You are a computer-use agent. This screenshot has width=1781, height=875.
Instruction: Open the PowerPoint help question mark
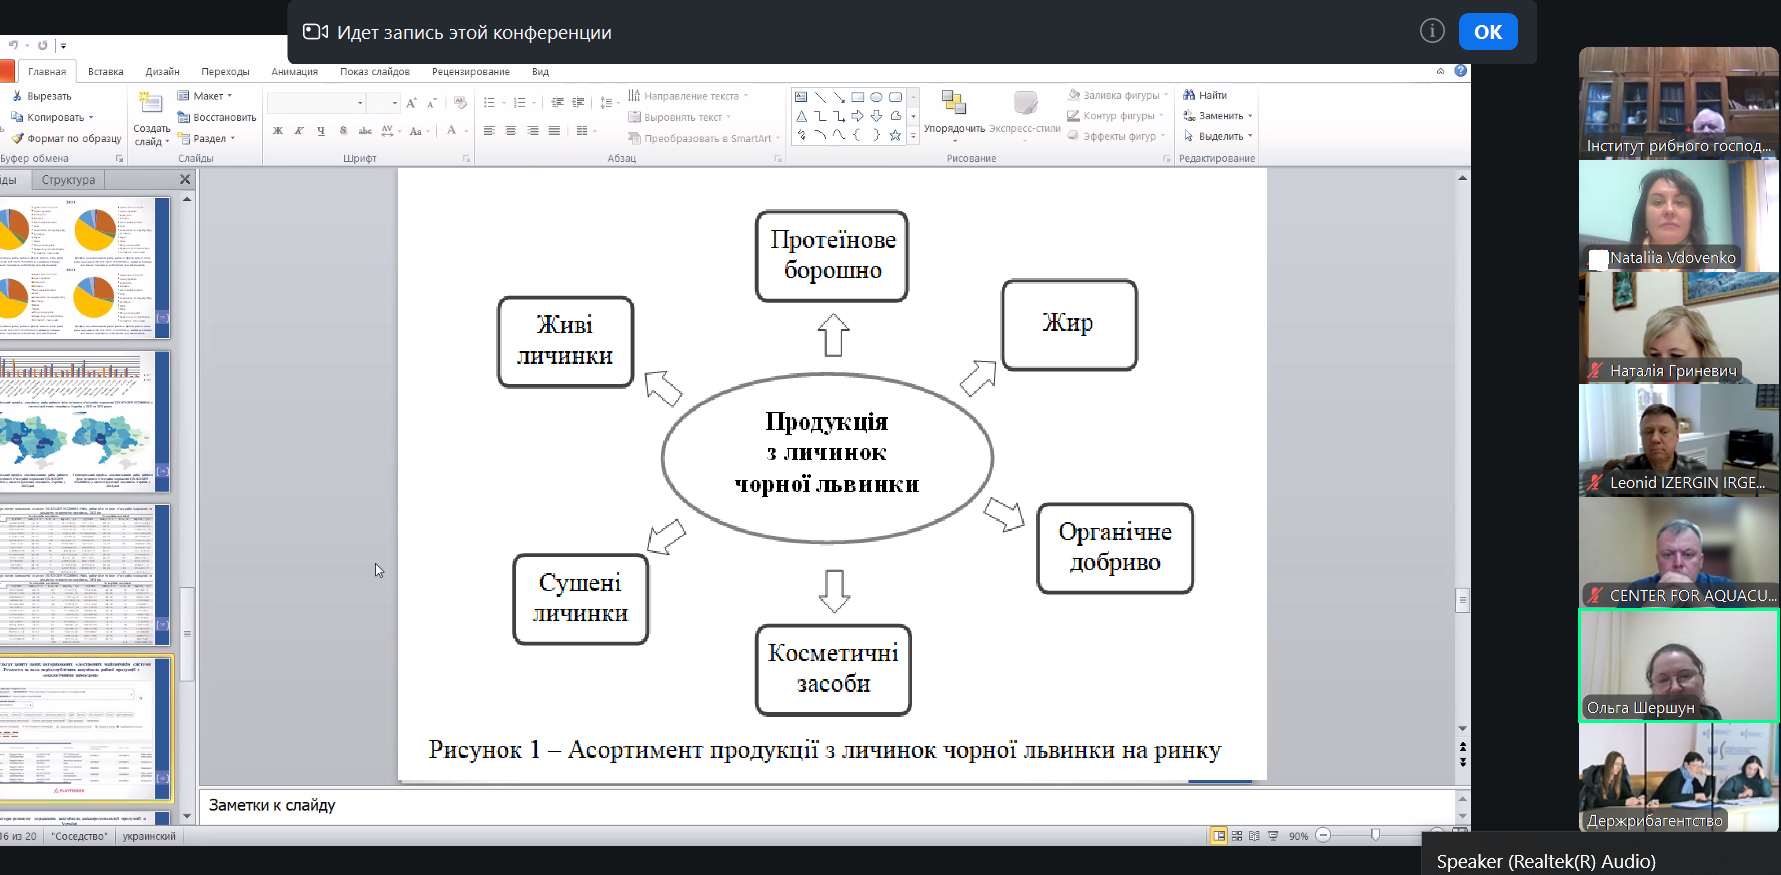[x=1460, y=71]
